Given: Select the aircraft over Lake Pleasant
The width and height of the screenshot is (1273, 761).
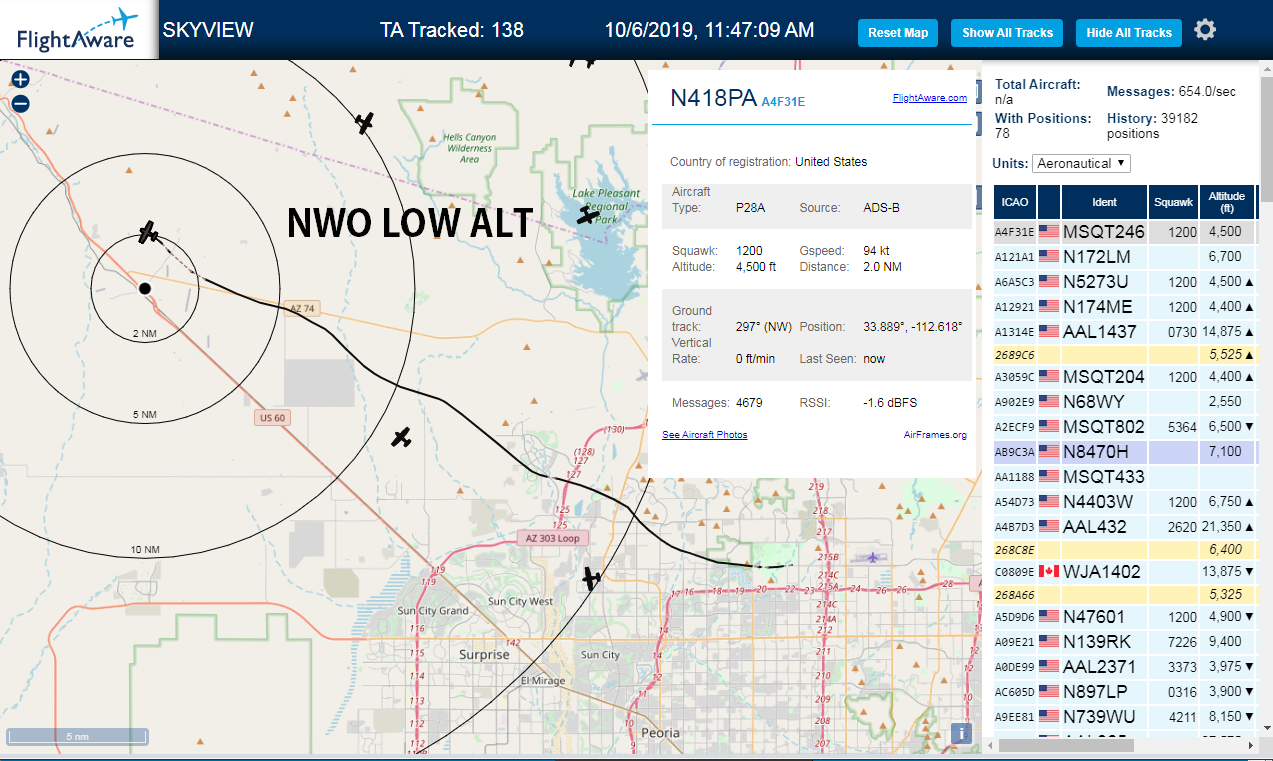Looking at the screenshot, I should (x=588, y=214).
